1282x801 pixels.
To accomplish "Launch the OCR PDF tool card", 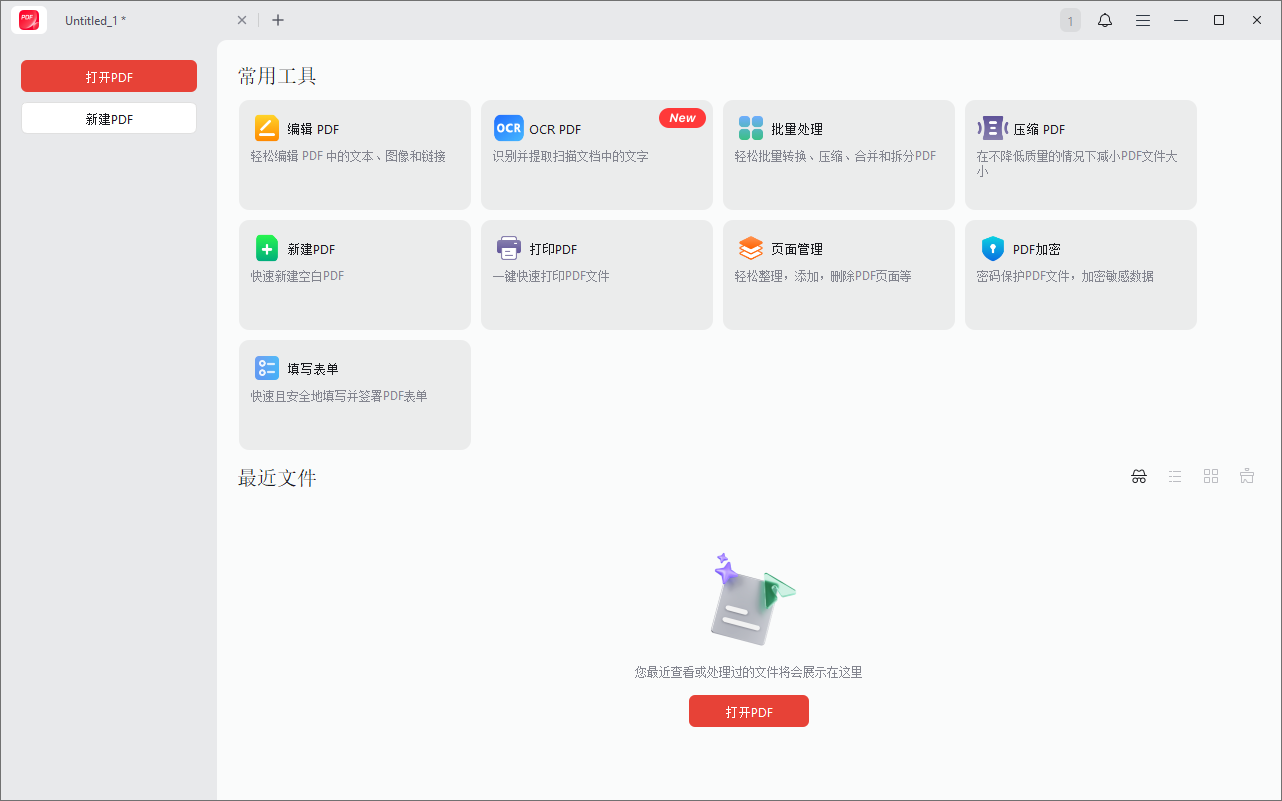I will point(597,155).
